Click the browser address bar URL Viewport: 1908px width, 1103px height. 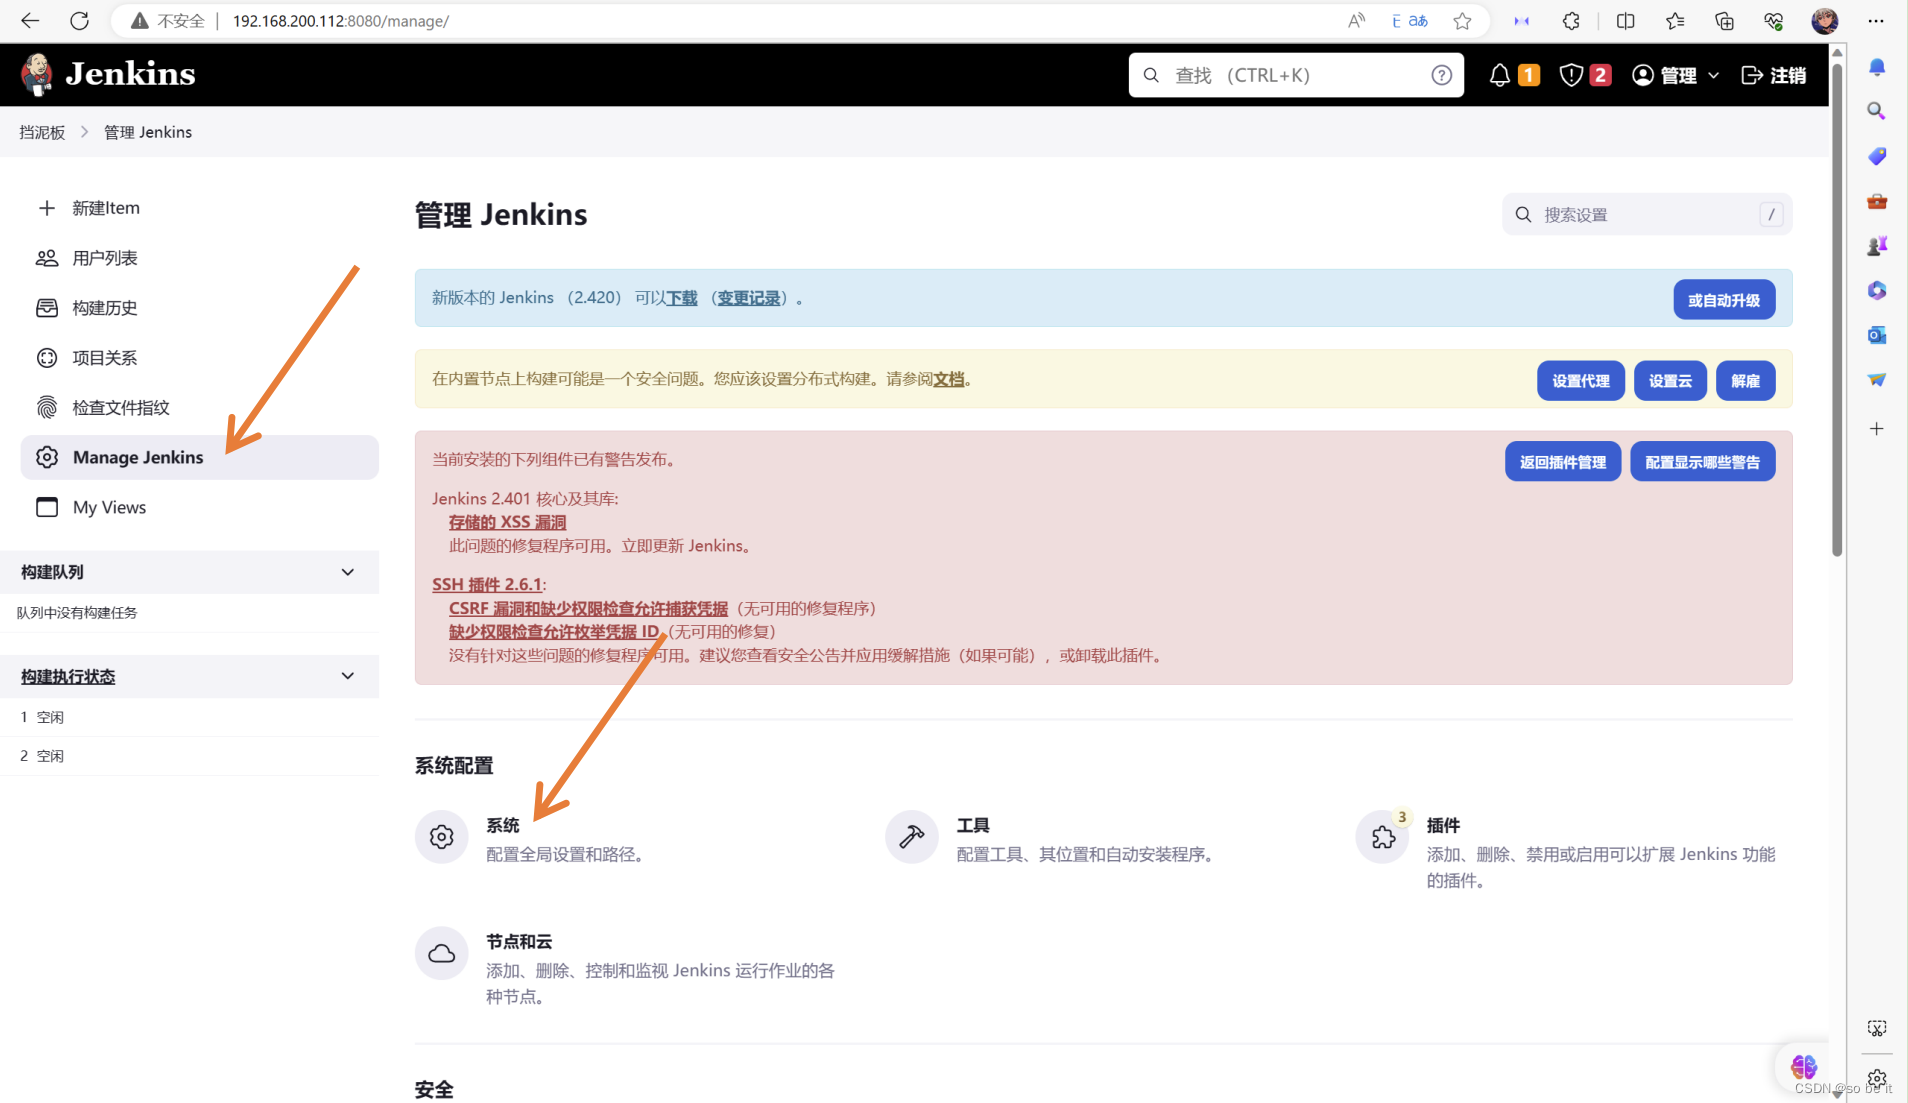(x=341, y=20)
